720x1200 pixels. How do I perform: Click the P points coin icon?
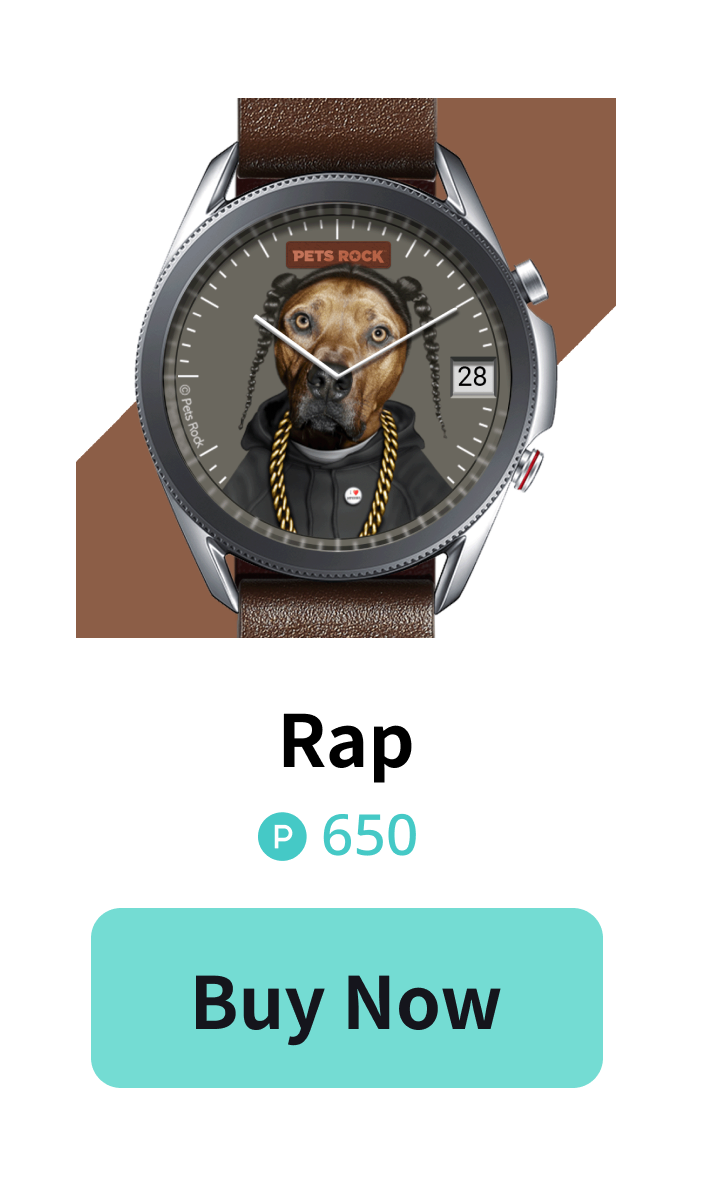click(282, 837)
